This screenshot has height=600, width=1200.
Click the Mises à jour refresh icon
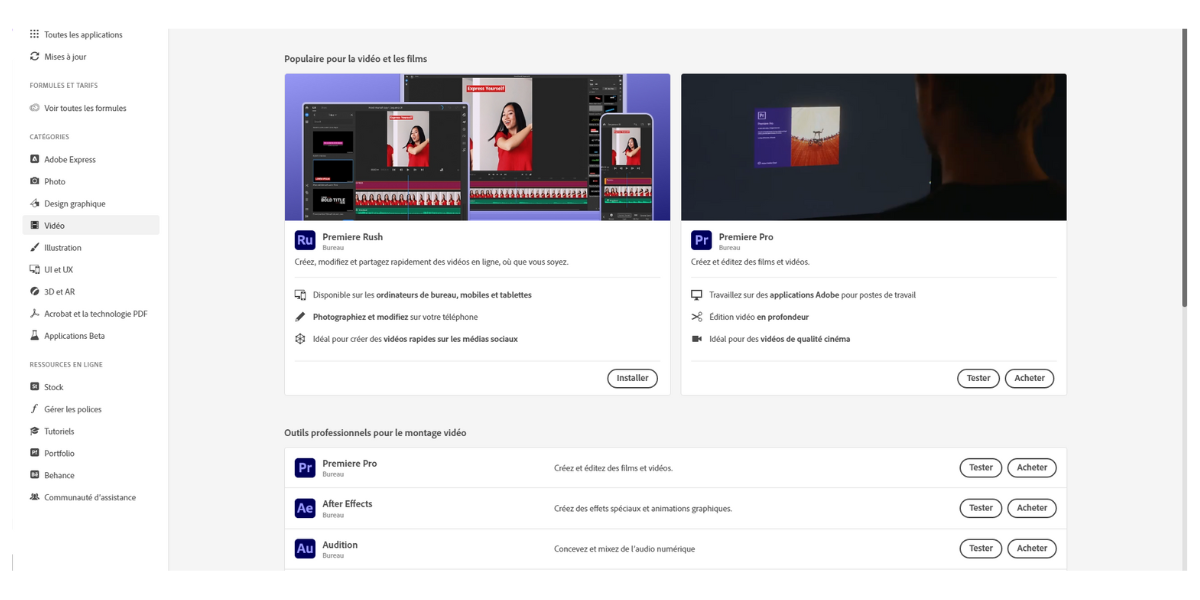pyautogui.click(x=35, y=57)
